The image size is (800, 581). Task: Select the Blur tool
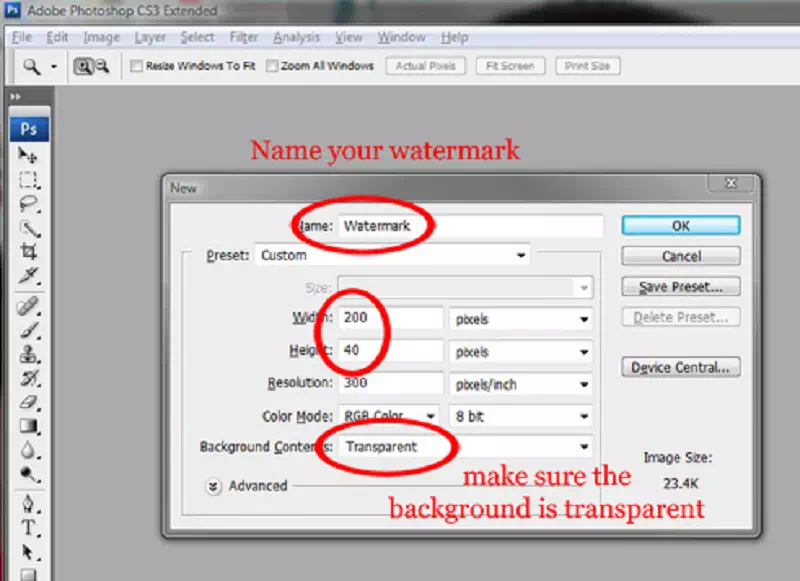(29, 450)
